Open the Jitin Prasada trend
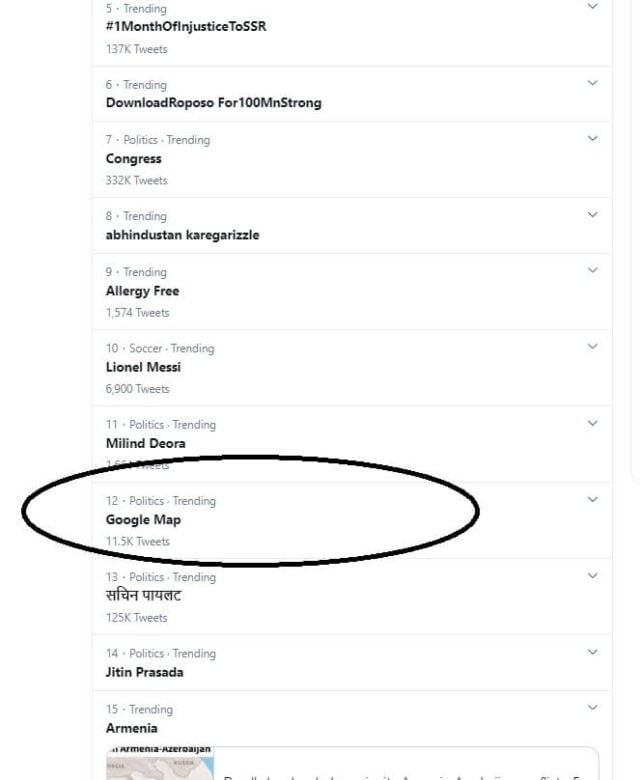The width and height of the screenshot is (640, 780). (x=144, y=672)
